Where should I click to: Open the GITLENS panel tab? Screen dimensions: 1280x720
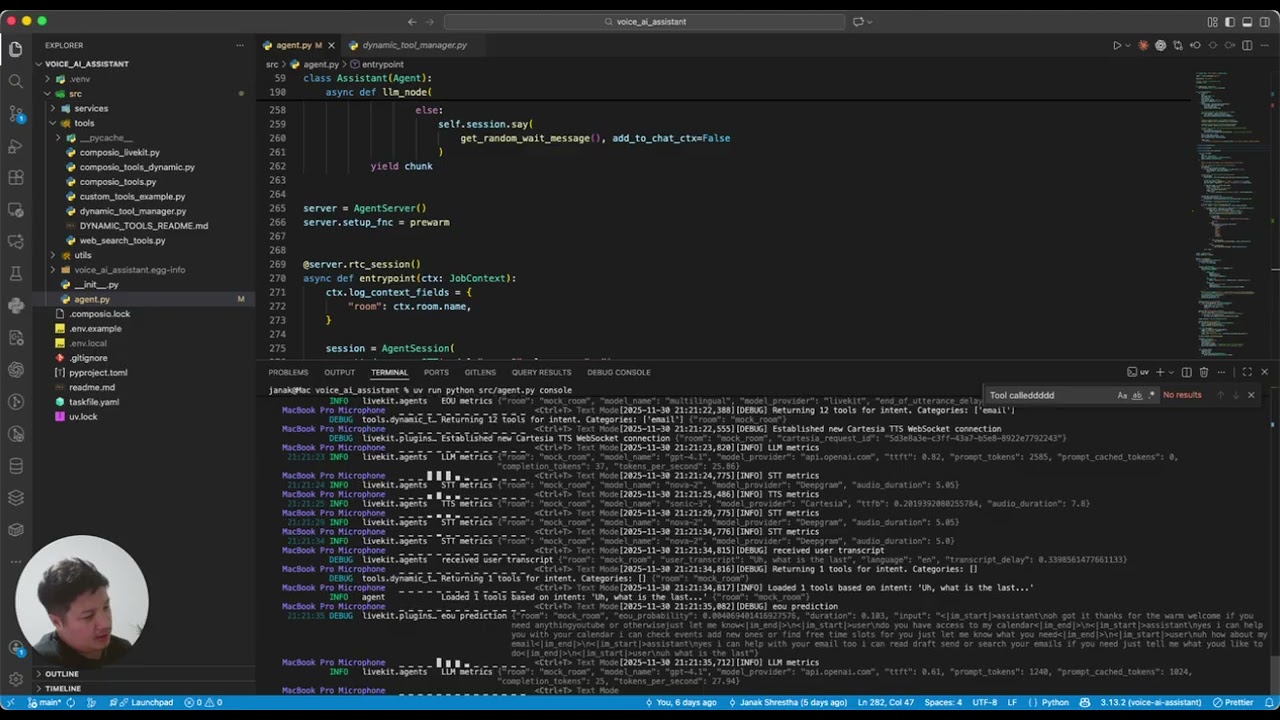click(480, 372)
